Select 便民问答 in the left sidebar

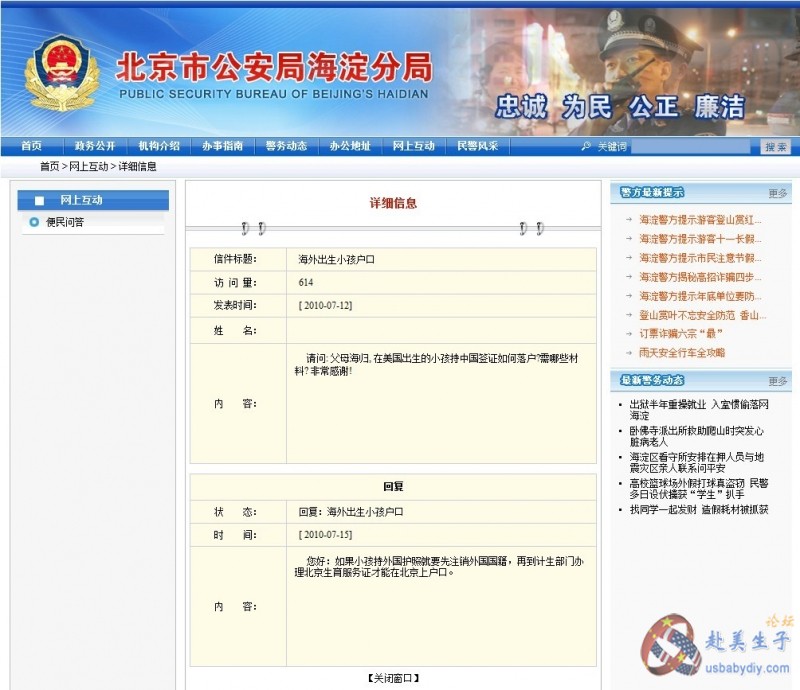tap(65, 222)
